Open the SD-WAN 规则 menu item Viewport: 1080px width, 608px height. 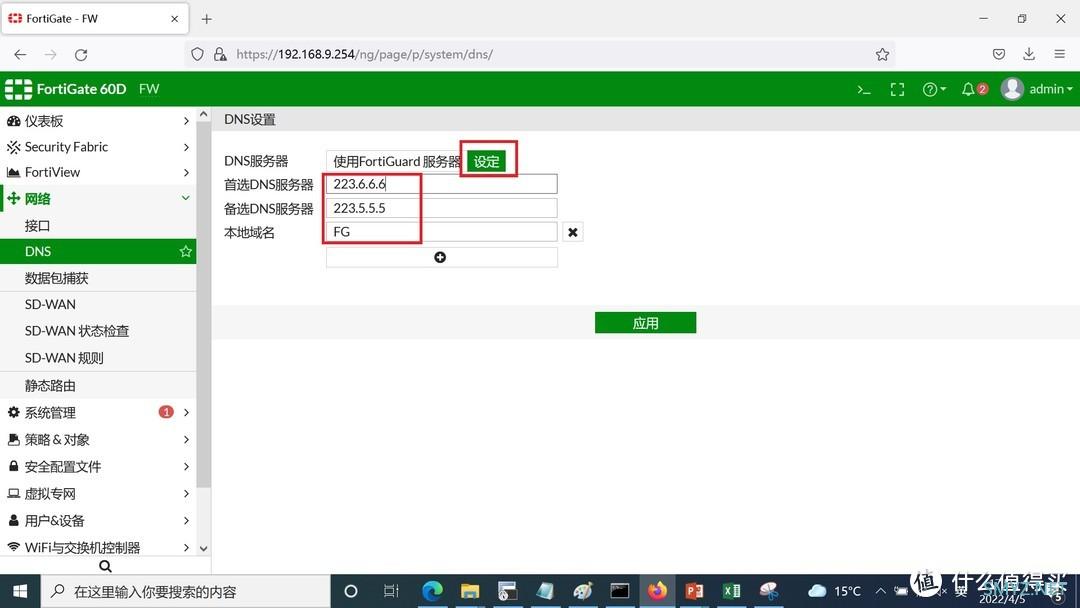pos(64,358)
